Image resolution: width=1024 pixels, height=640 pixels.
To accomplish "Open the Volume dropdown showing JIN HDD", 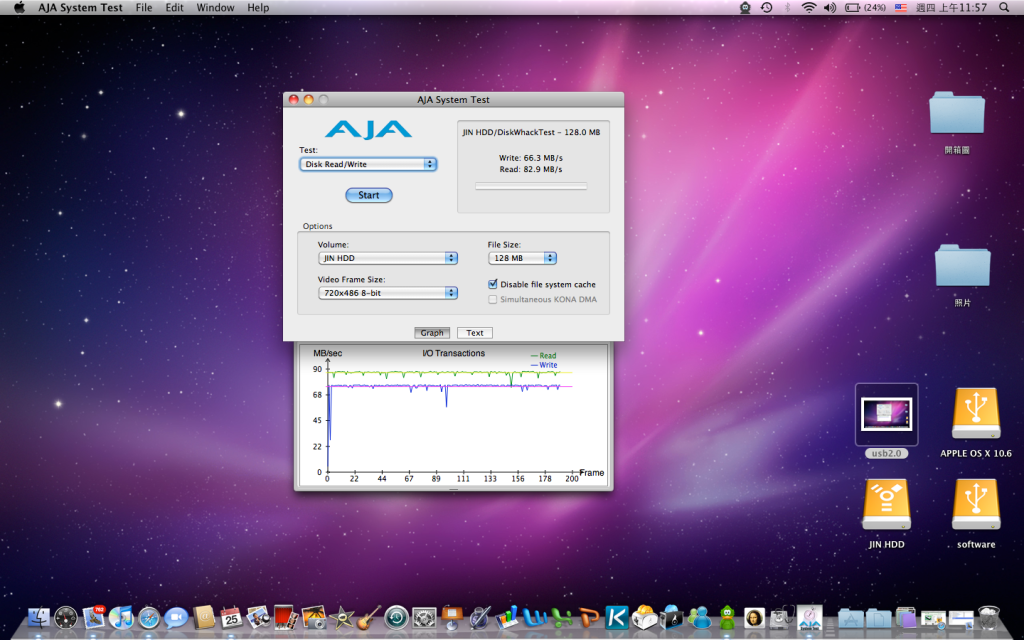I will click(x=387, y=258).
